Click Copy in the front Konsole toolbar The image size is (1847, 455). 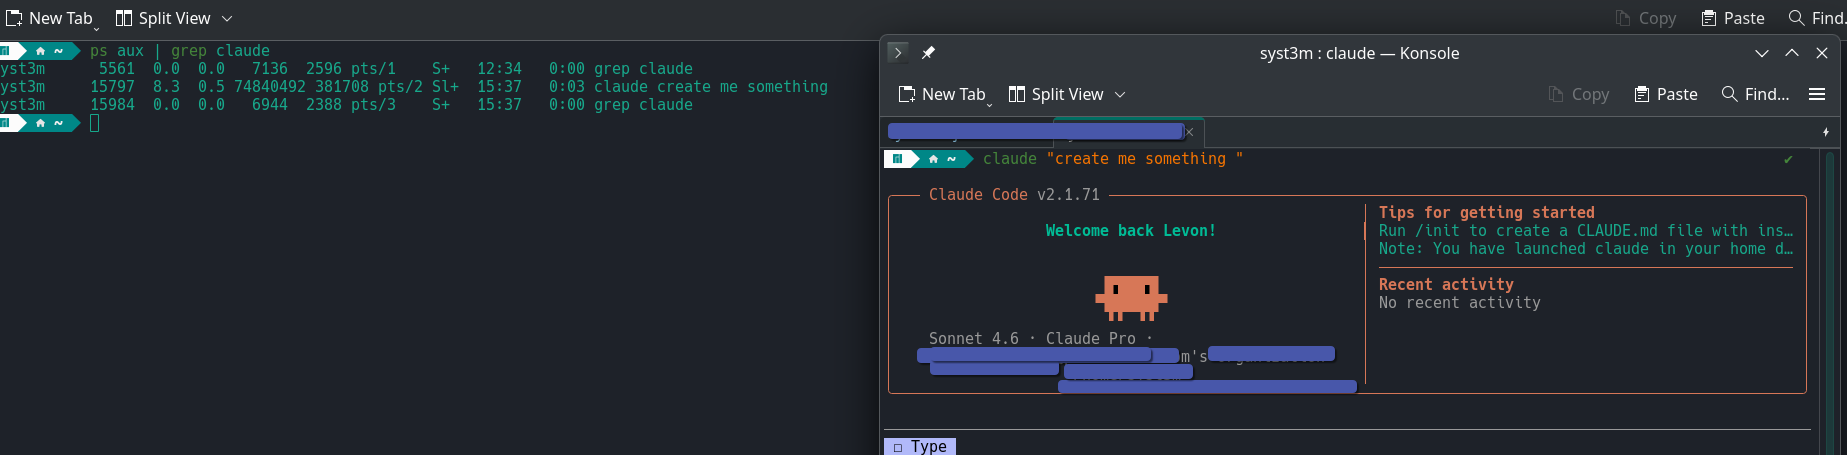point(1579,94)
